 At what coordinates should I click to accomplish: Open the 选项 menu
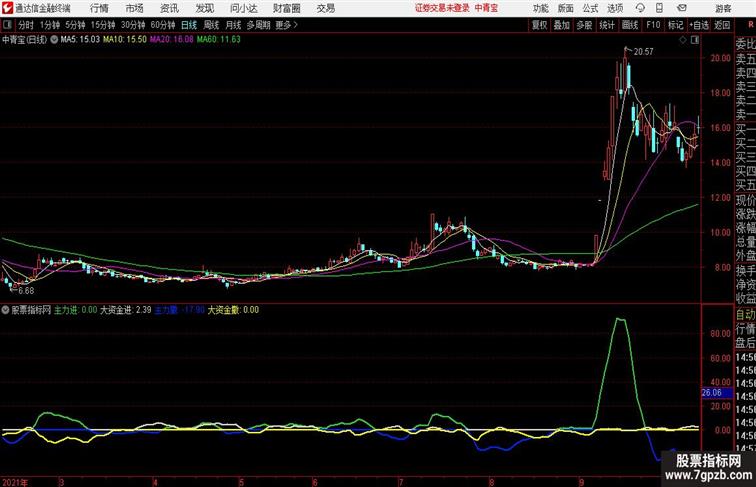pos(615,8)
